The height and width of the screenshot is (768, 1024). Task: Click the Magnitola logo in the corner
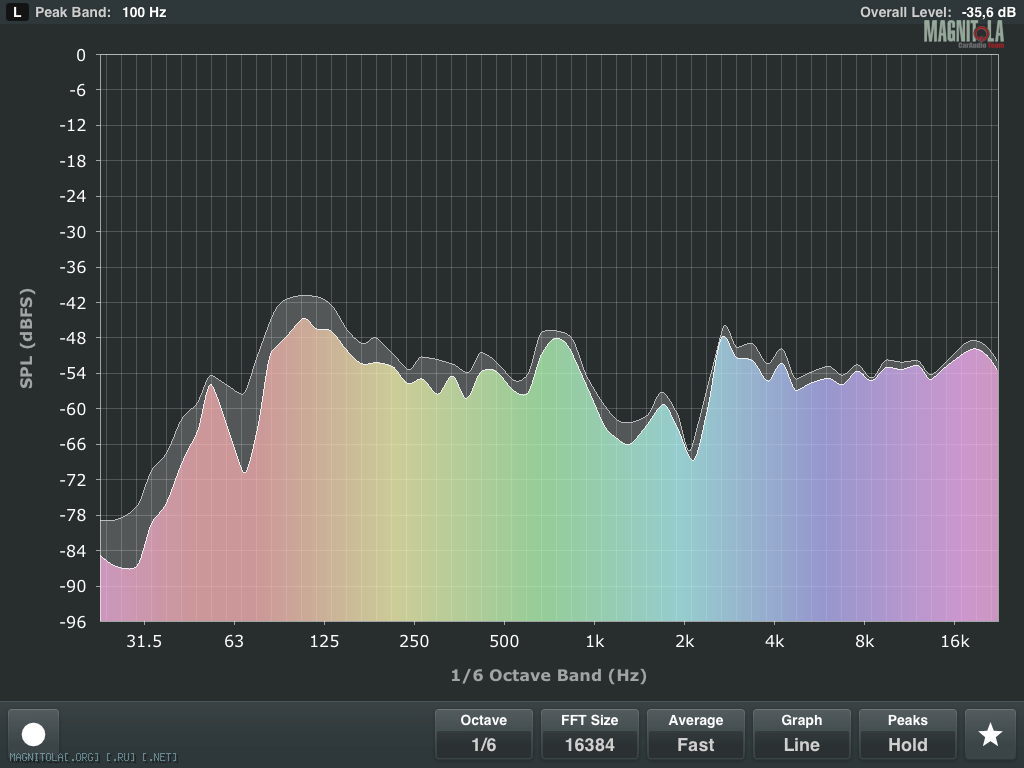coord(963,33)
